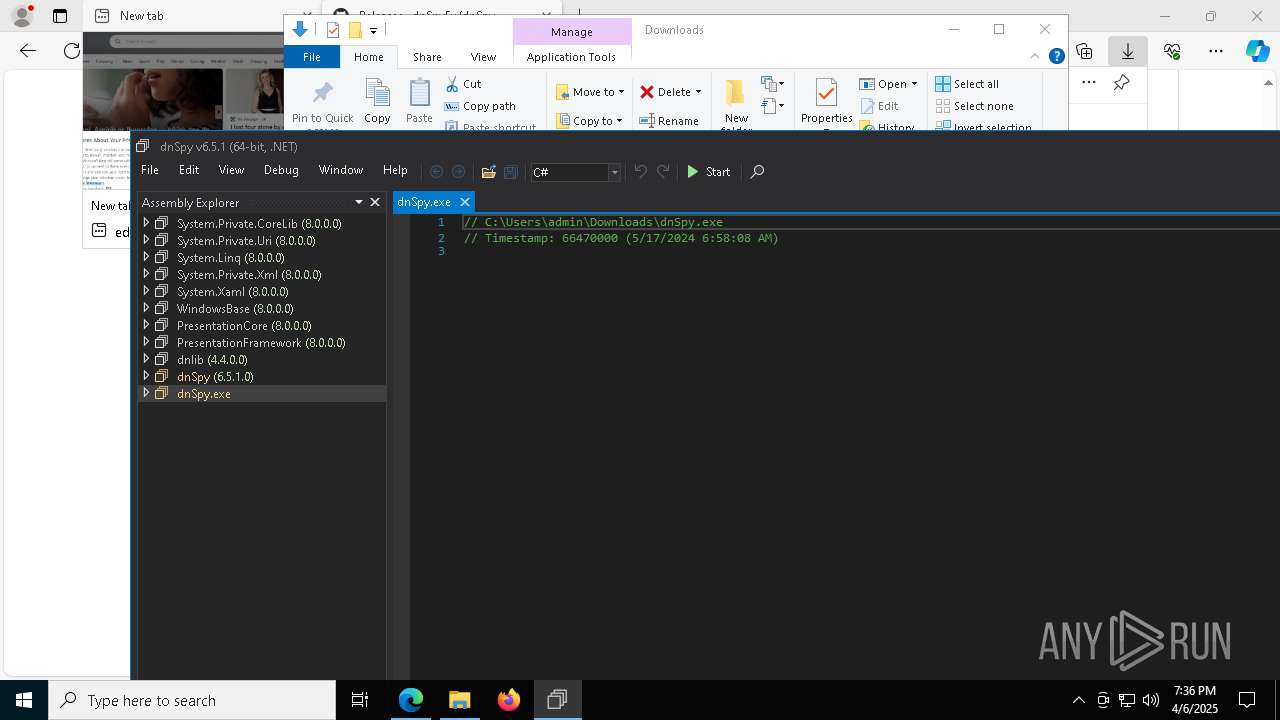Expand System.Xaml assembly node

click(146, 291)
